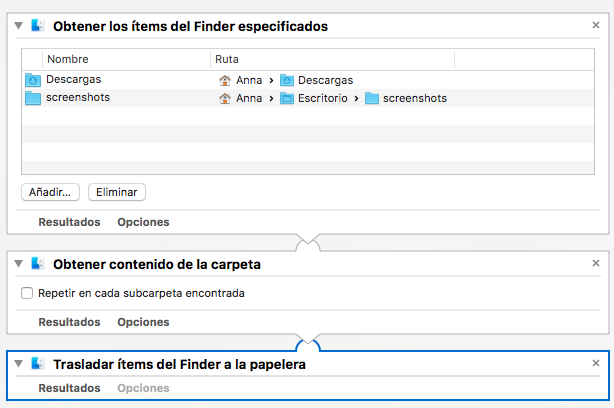Show Resultados of the Trasladar ítems action
The height and width of the screenshot is (408, 614).
pos(69,387)
